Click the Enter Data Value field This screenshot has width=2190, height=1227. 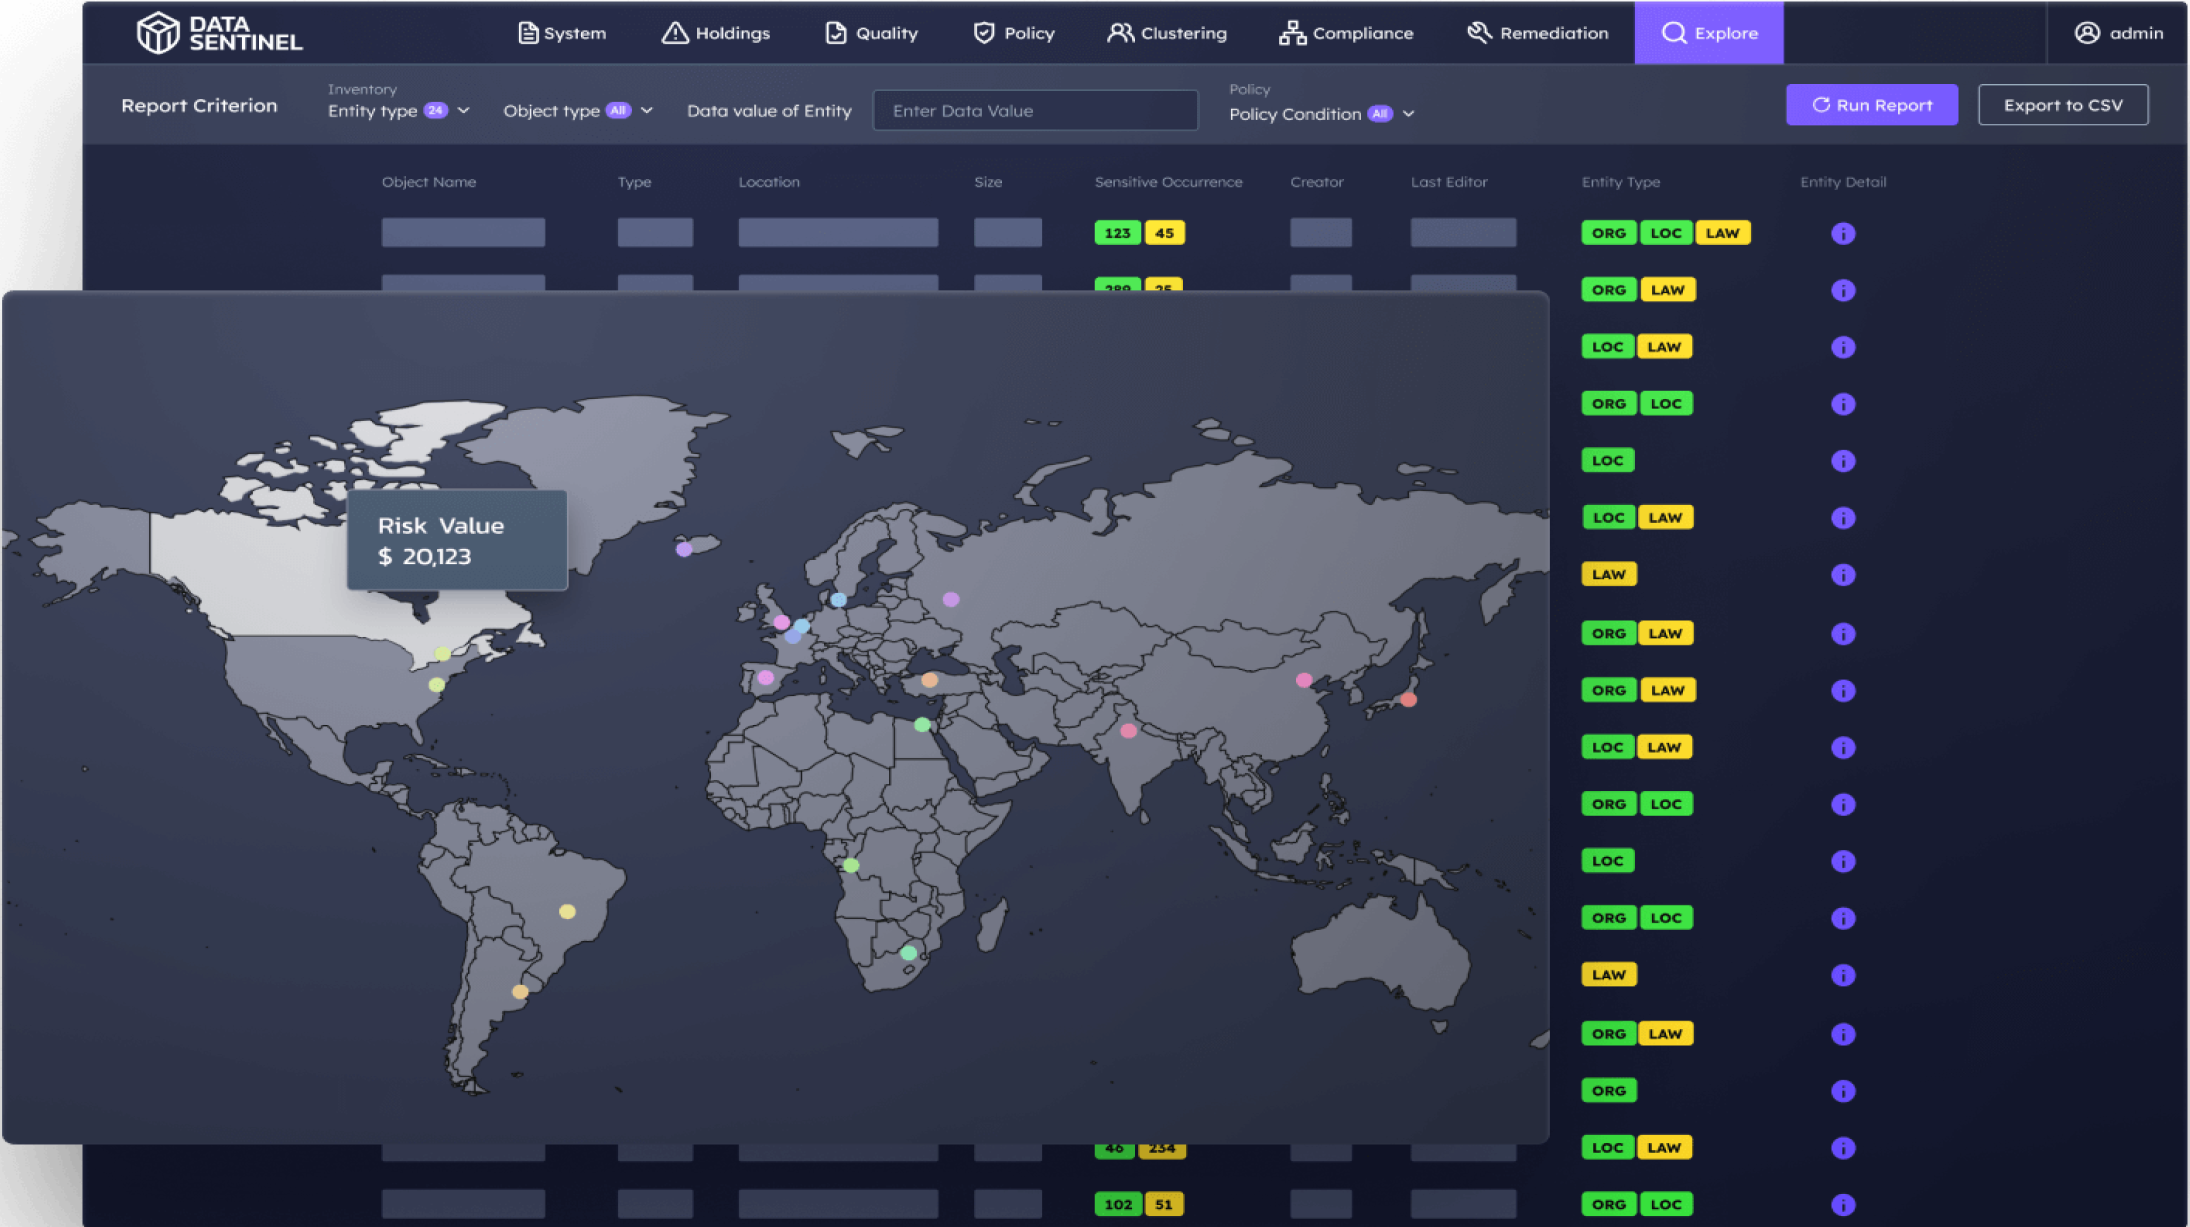point(1035,111)
